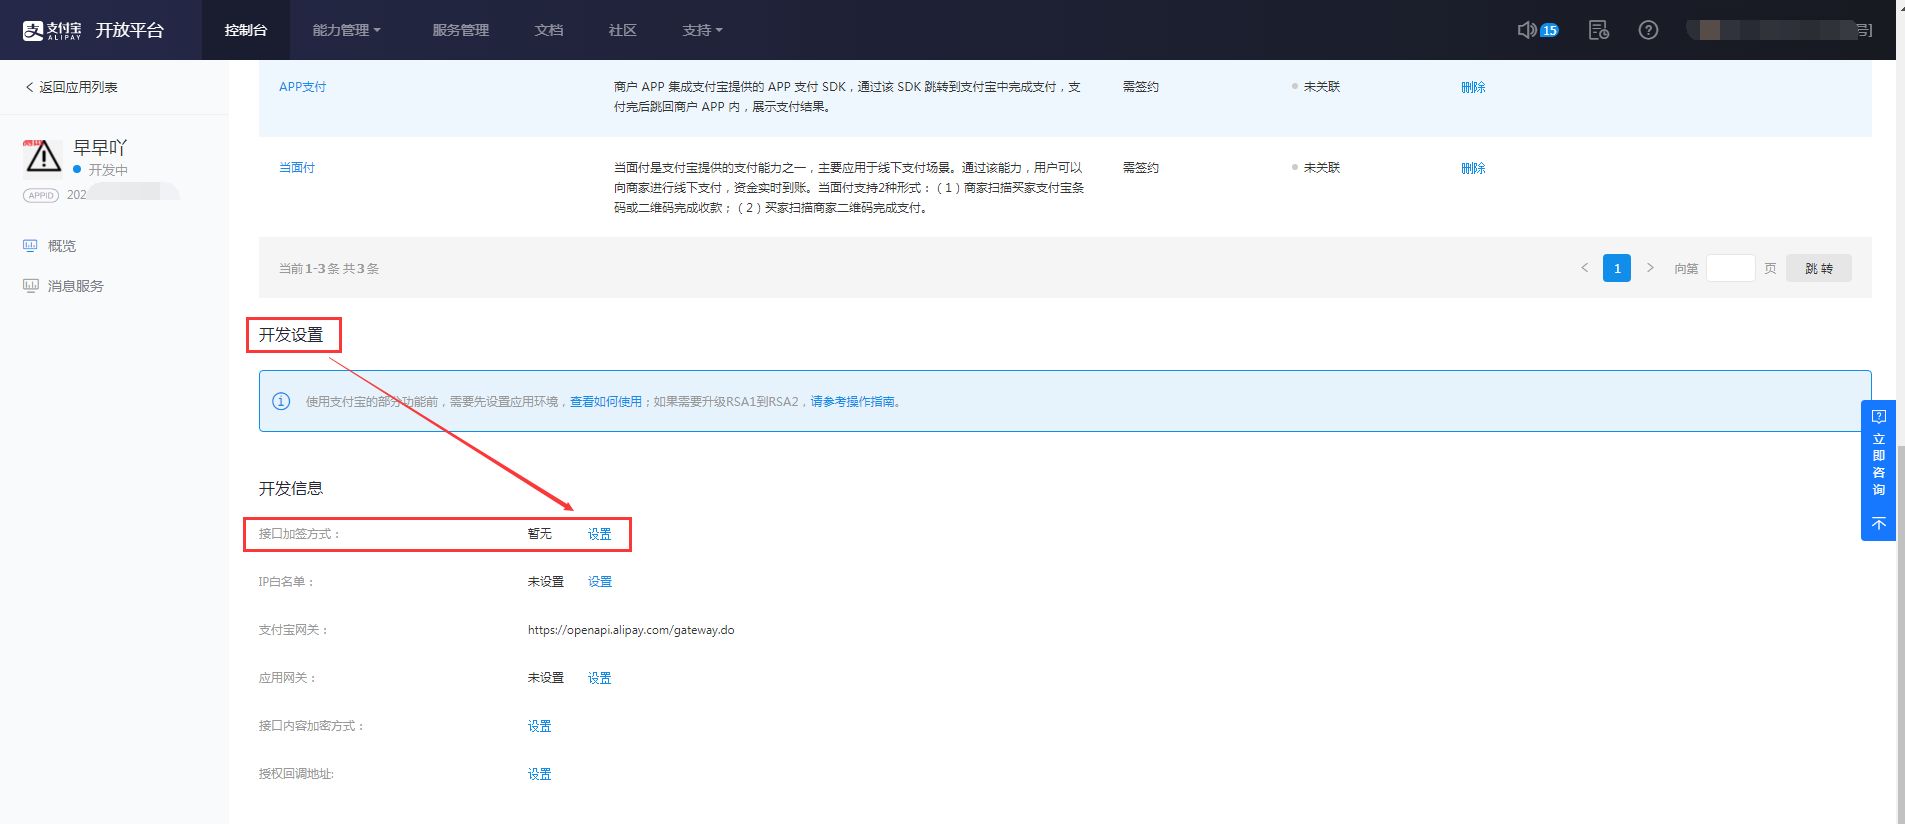Expand the 支持 dropdown menu
This screenshot has width=1905, height=824.
702,30
